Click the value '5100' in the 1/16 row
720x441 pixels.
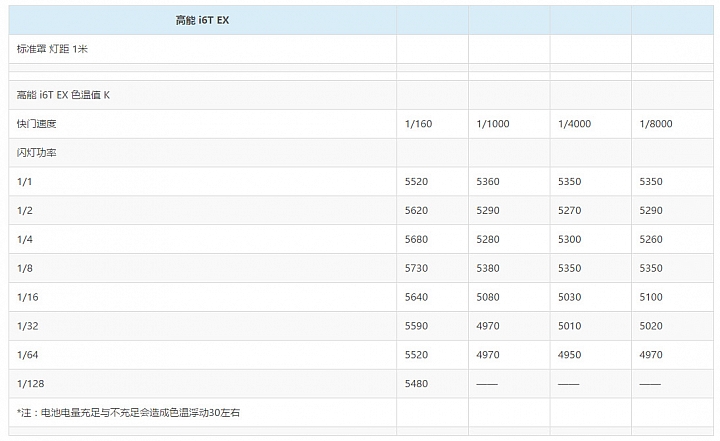point(651,298)
